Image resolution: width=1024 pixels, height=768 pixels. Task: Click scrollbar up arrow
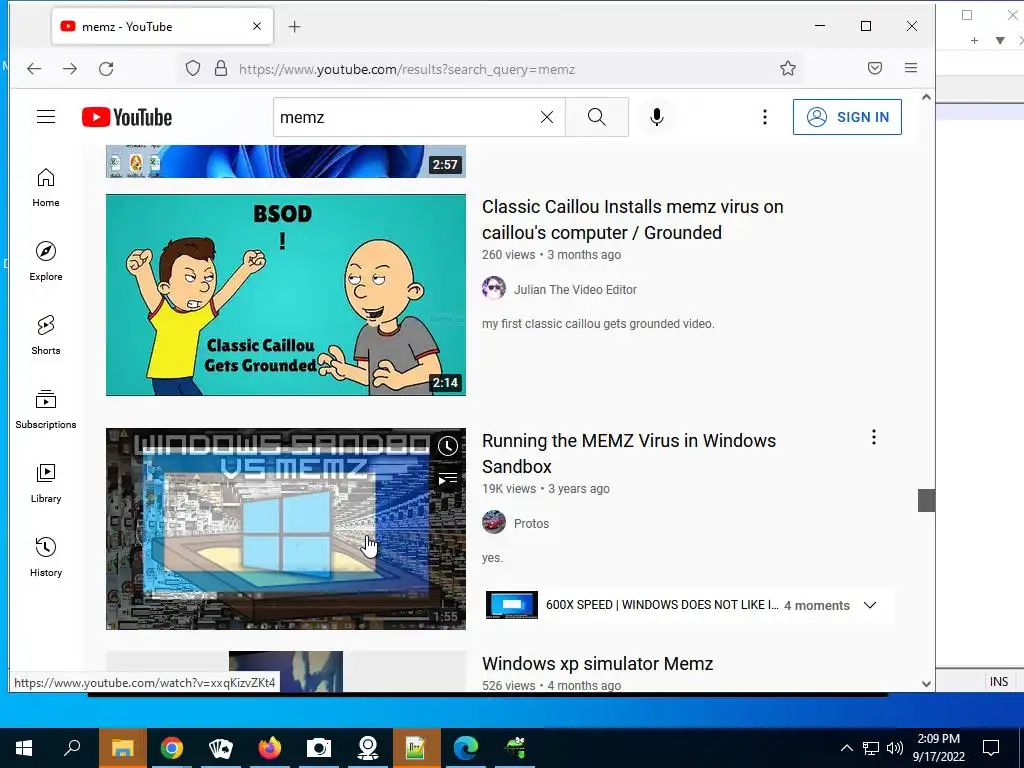point(926,97)
